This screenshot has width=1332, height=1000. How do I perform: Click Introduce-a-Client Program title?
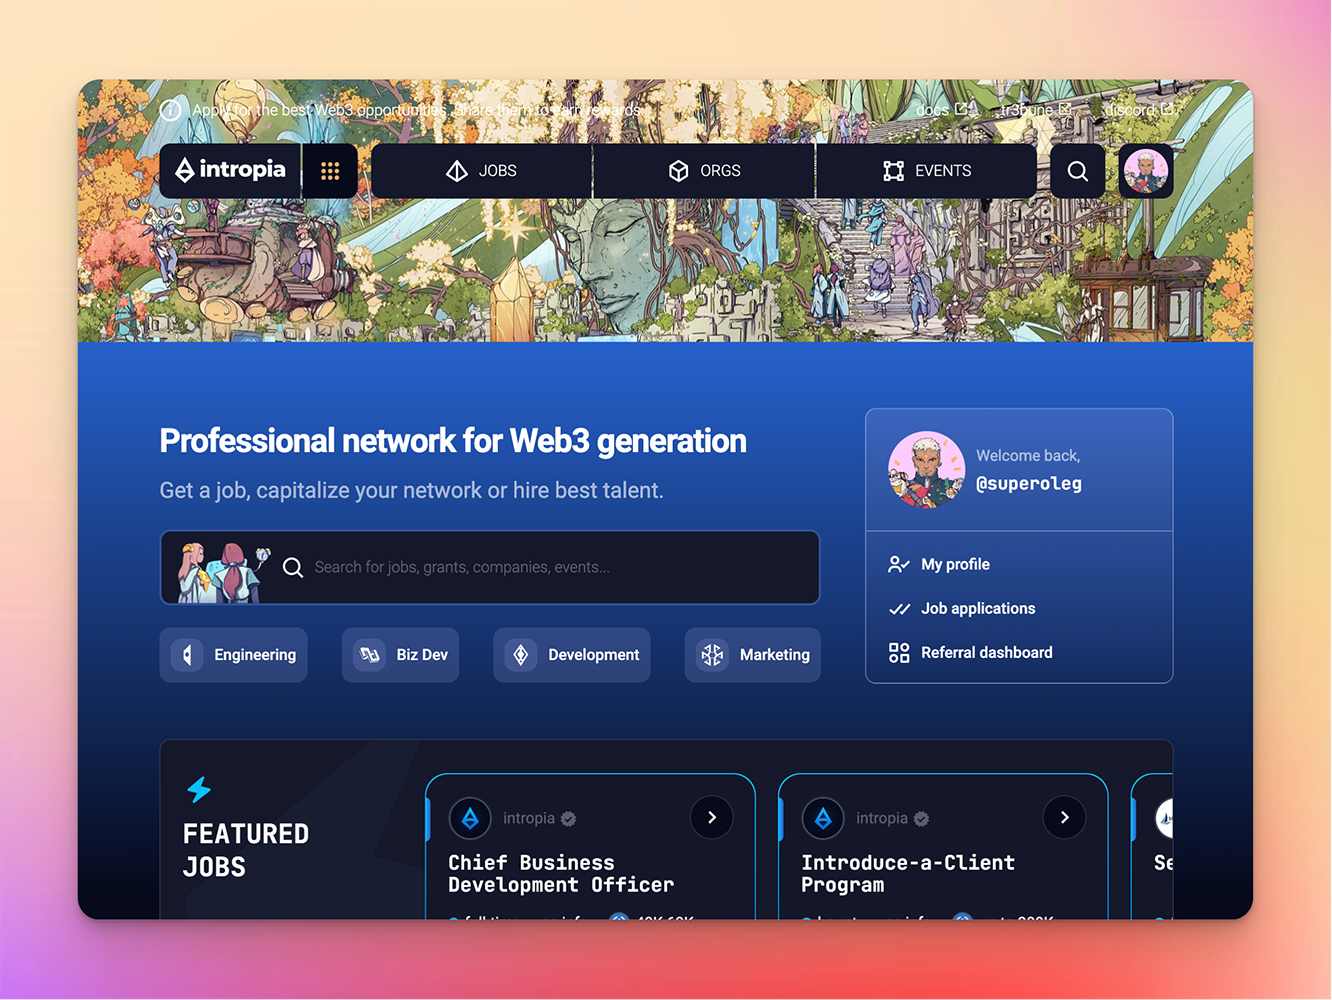click(x=908, y=873)
